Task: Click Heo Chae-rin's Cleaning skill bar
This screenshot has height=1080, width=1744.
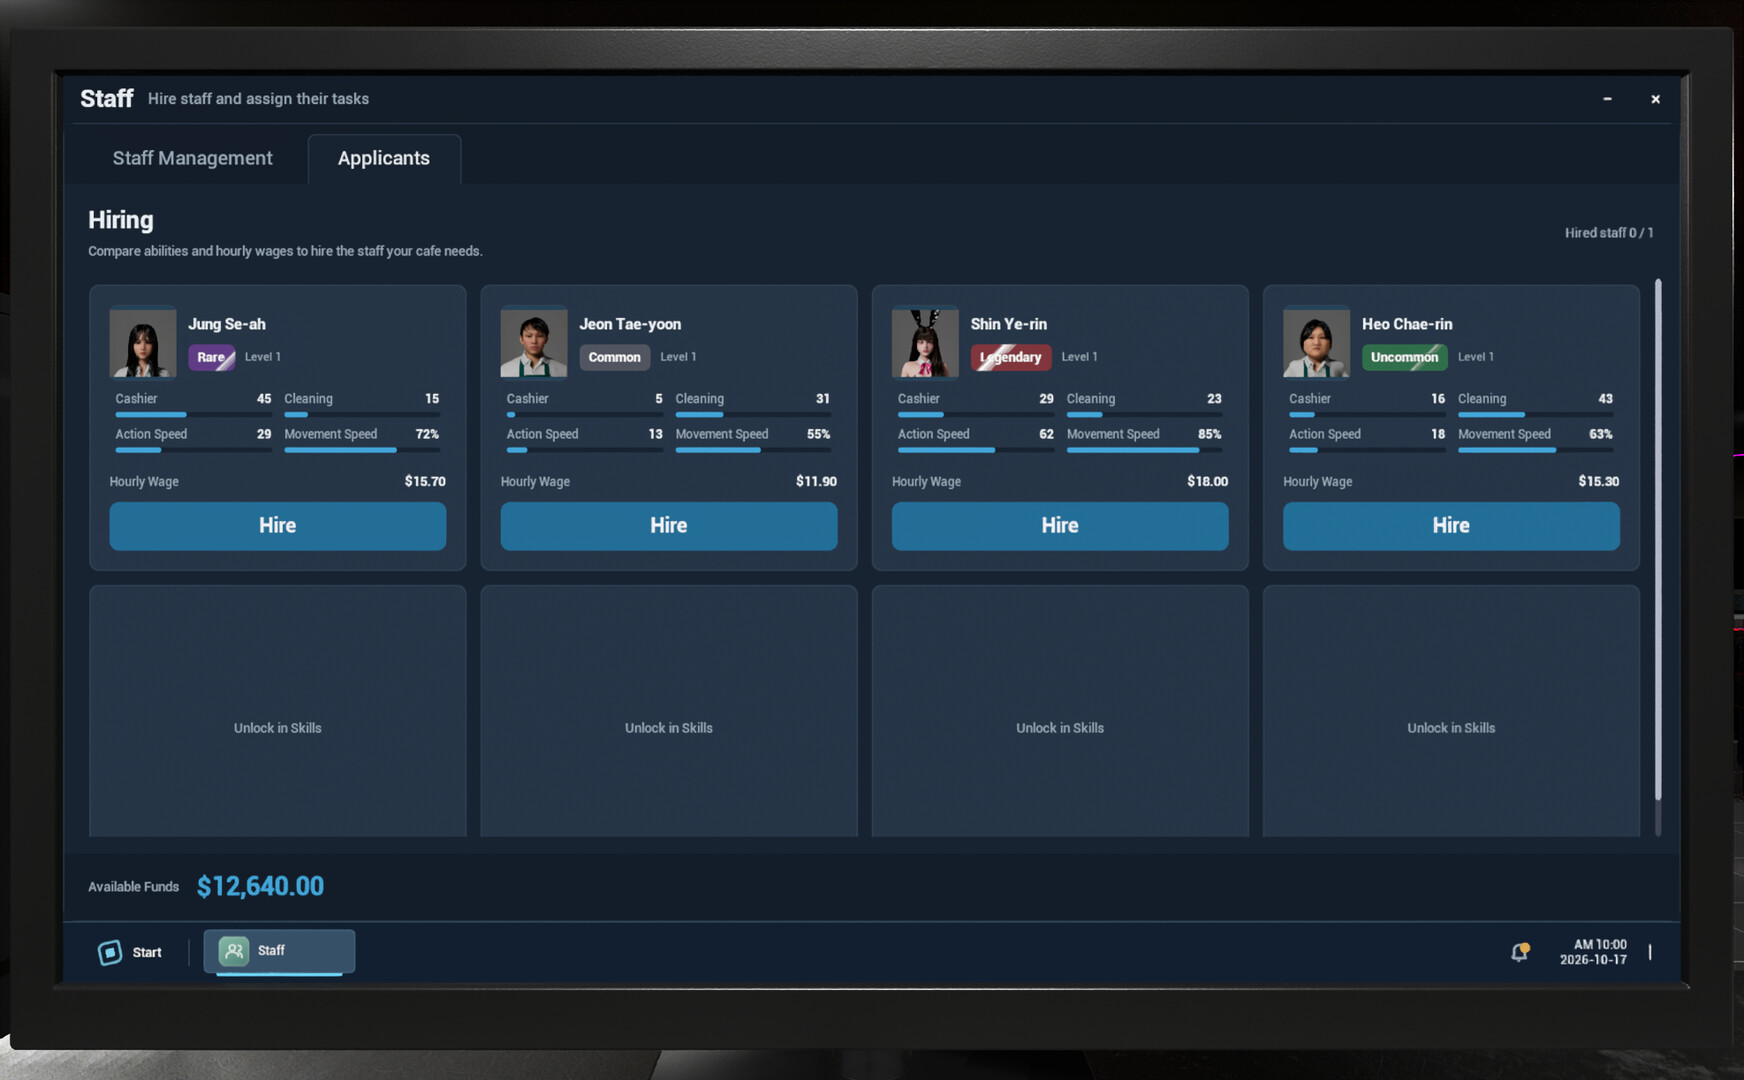Action: click(1535, 414)
